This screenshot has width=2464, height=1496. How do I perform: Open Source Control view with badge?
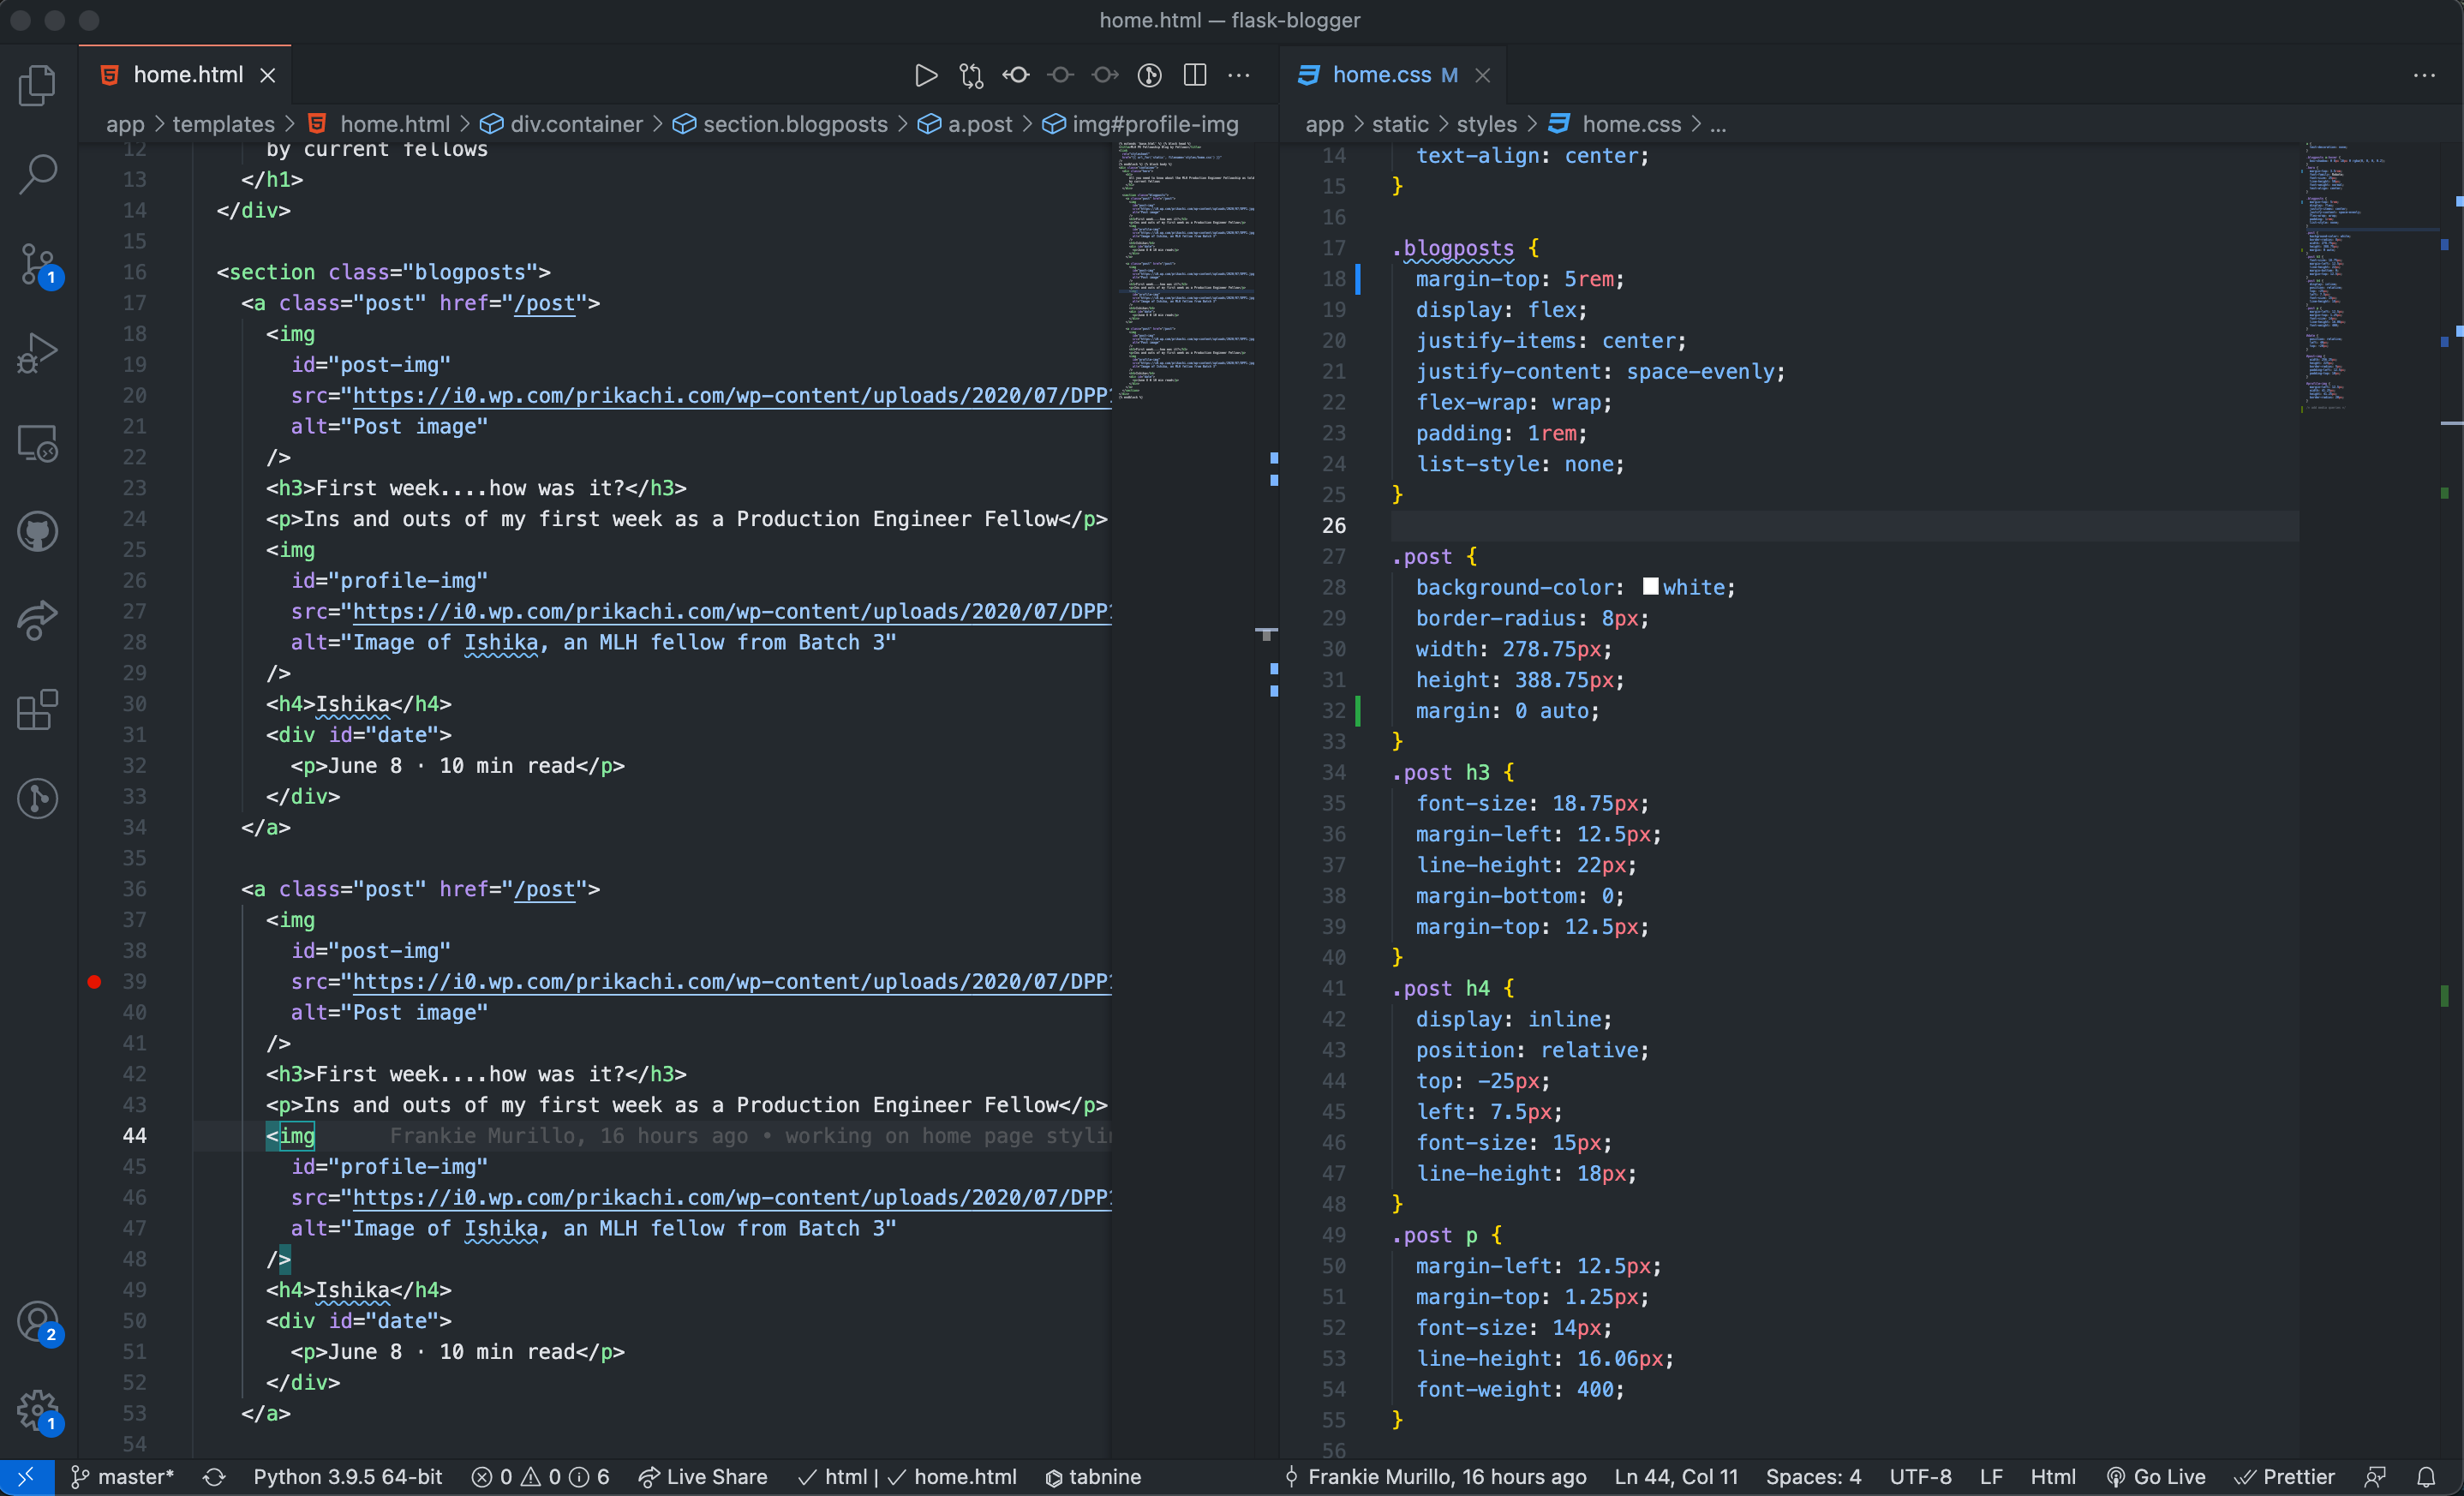38,264
